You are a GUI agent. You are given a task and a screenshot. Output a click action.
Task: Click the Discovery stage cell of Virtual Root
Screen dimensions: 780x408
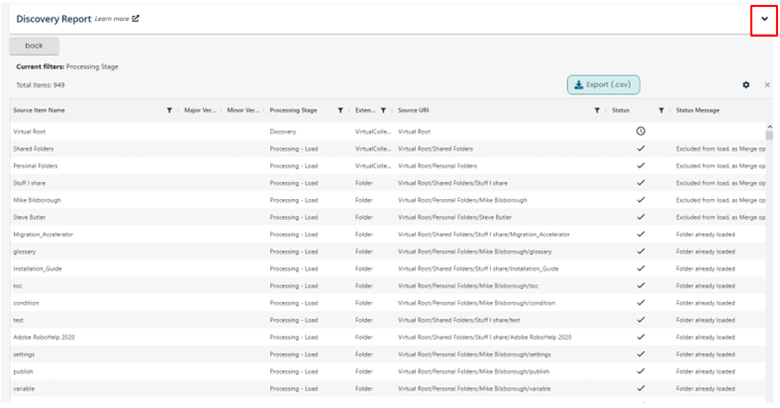(x=283, y=132)
